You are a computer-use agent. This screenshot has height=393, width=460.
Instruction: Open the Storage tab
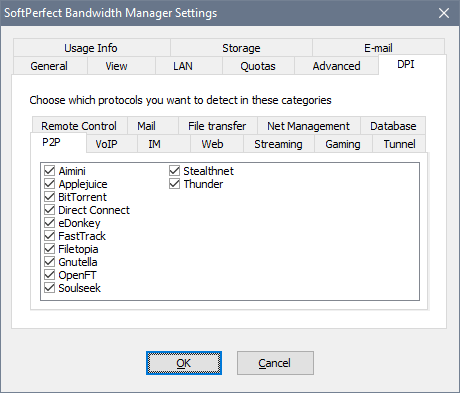(241, 48)
